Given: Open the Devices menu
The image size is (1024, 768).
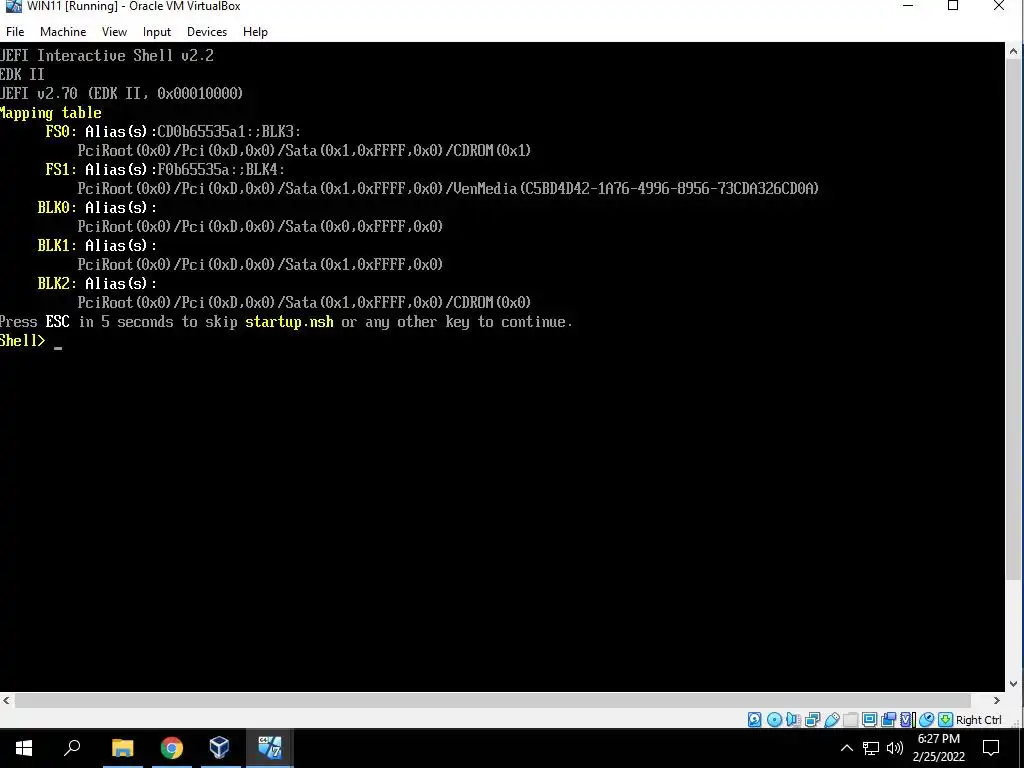Looking at the screenshot, I should pos(207,31).
